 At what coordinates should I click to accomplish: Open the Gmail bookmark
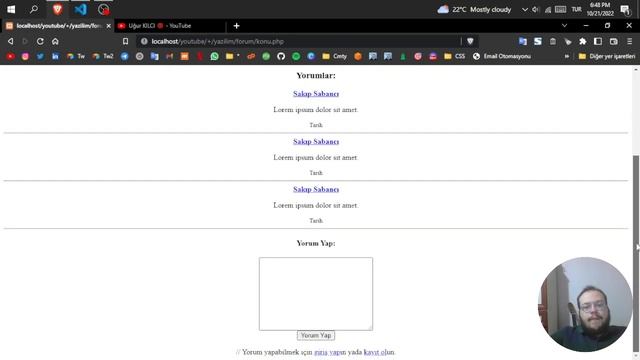[169, 56]
